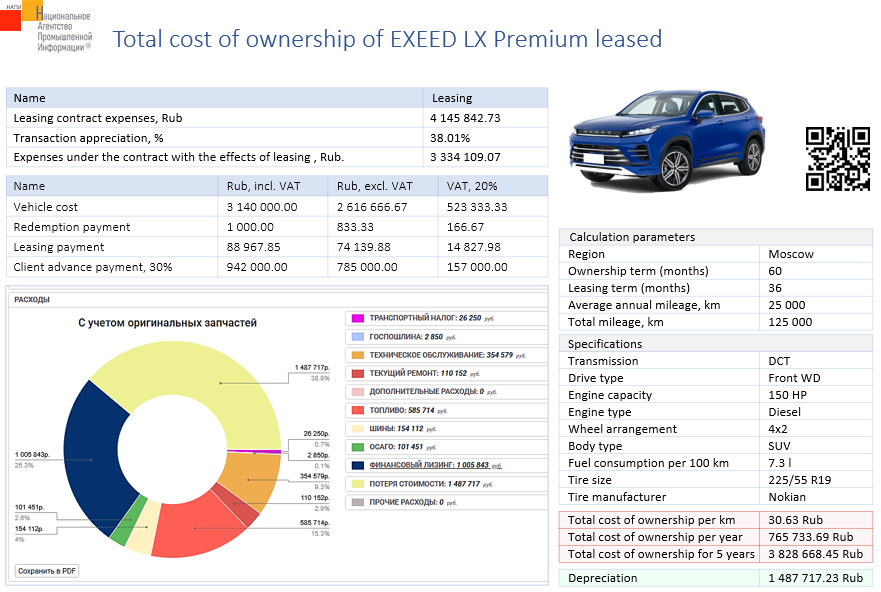Click the orange maintenance slice of the donut chart

250,480
